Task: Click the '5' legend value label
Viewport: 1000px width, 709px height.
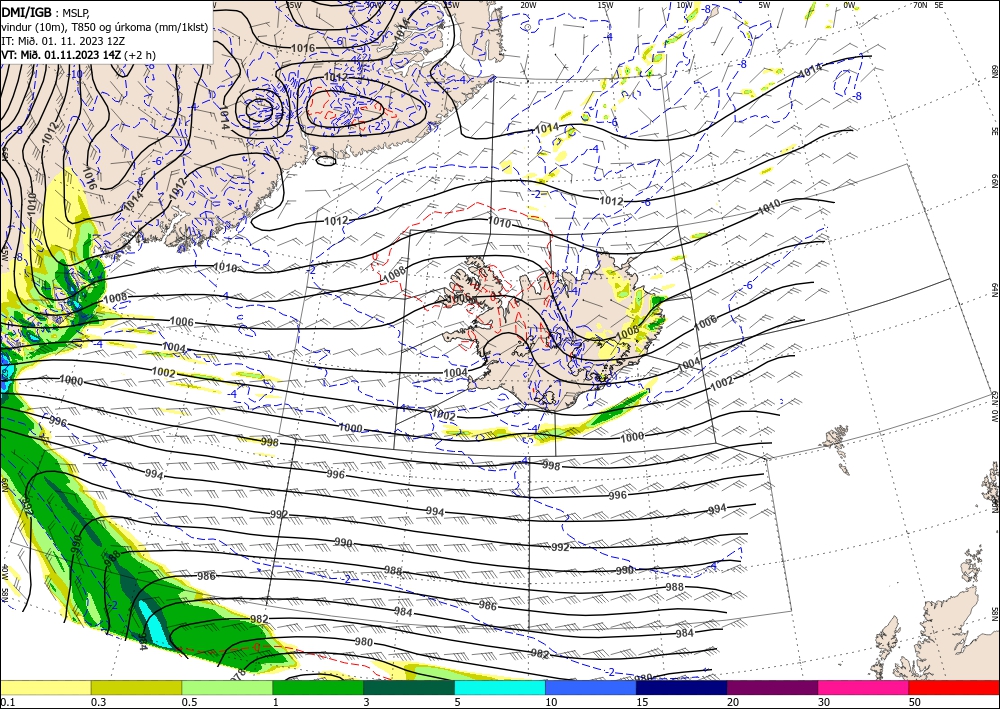Action: click(x=458, y=702)
